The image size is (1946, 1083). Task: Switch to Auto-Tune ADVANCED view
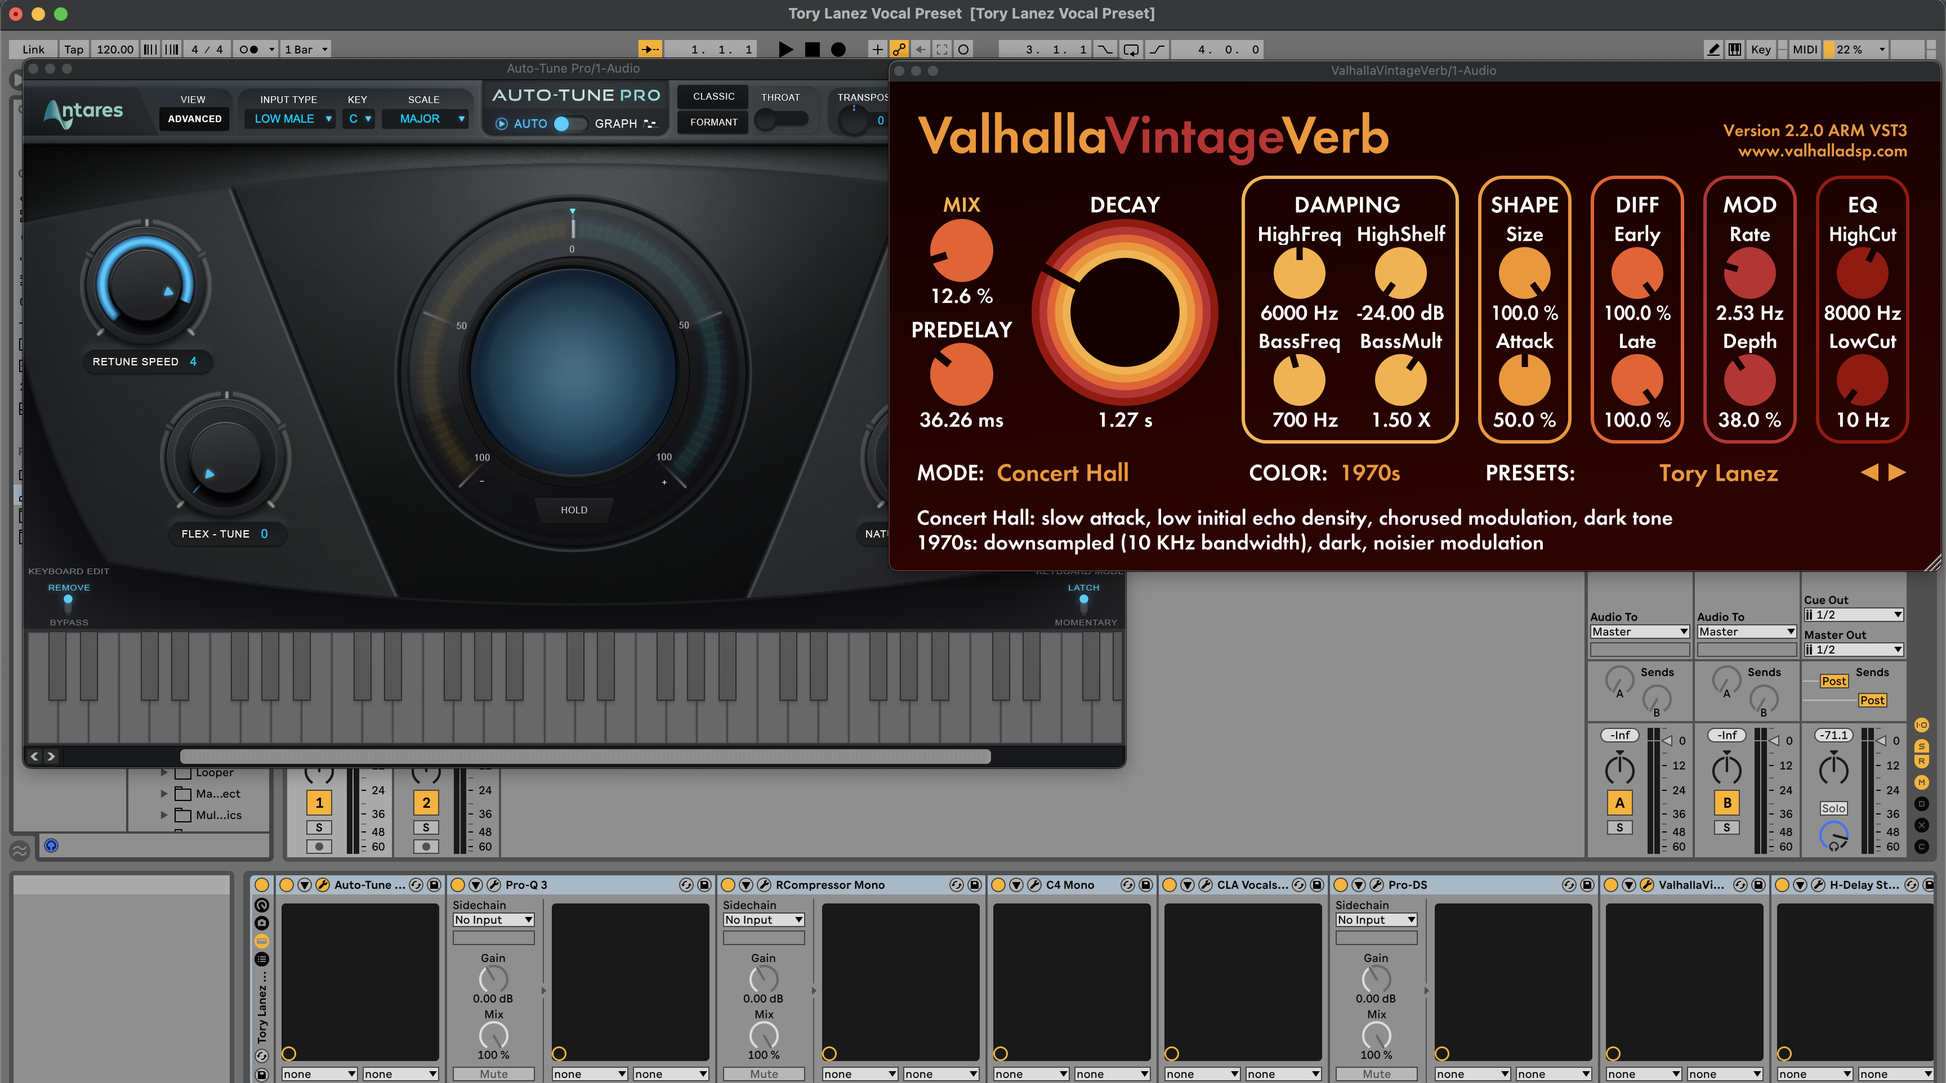coord(195,119)
